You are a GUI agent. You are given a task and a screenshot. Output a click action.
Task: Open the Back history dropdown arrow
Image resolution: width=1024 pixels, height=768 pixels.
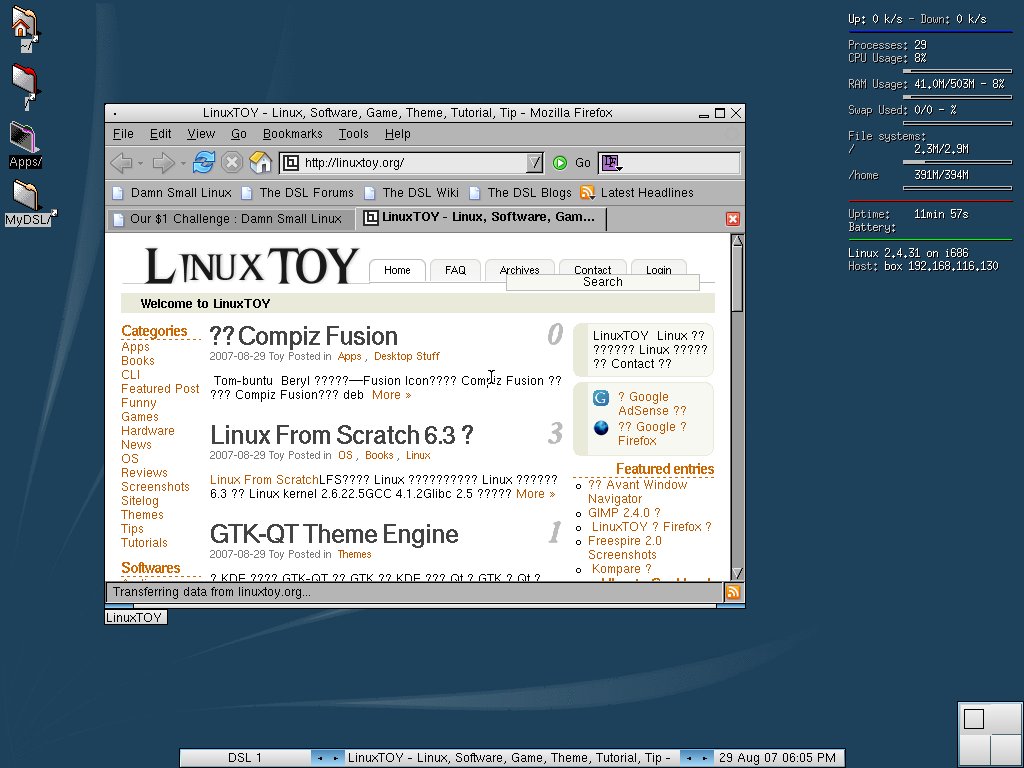point(141,163)
